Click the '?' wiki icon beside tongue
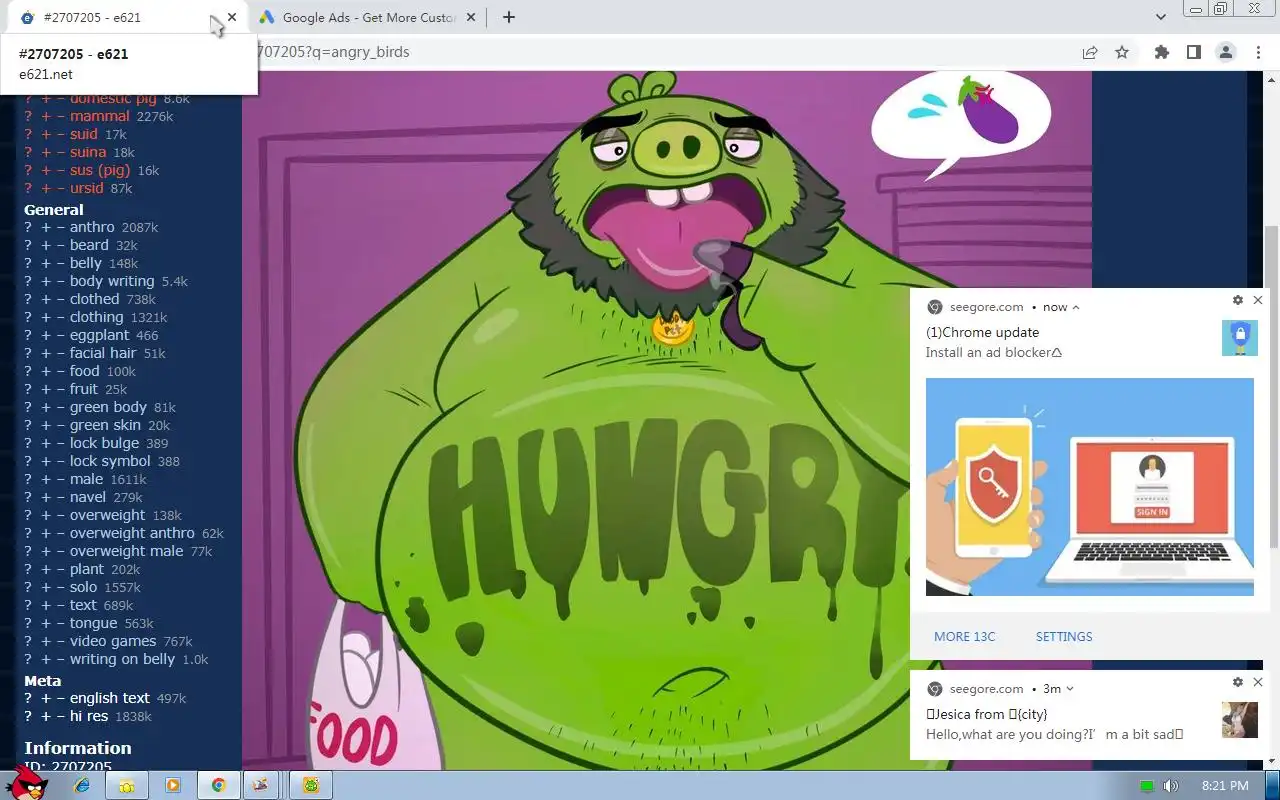 (x=28, y=623)
